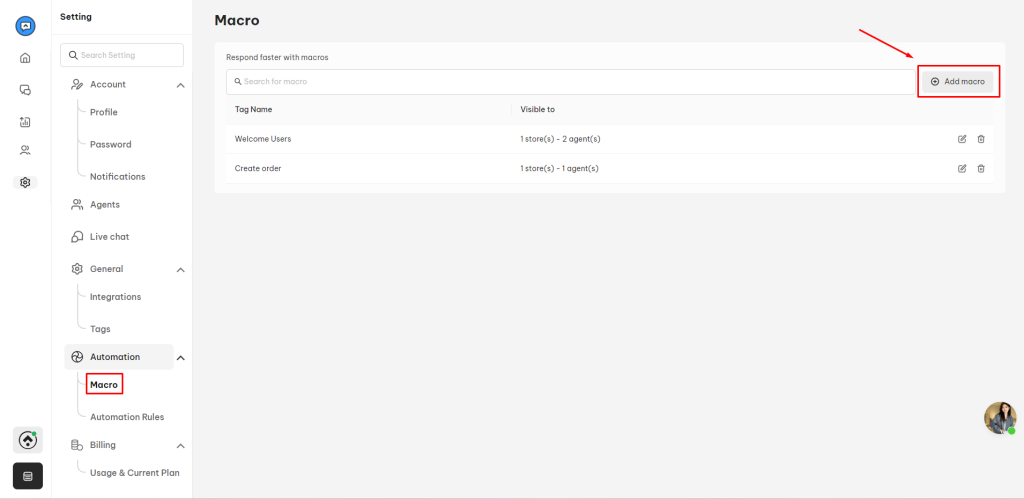Image resolution: width=1024 pixels, height=499 pixels.
Task: Open the support avatar chat bubble
Action: click(x=1000, y=418)
